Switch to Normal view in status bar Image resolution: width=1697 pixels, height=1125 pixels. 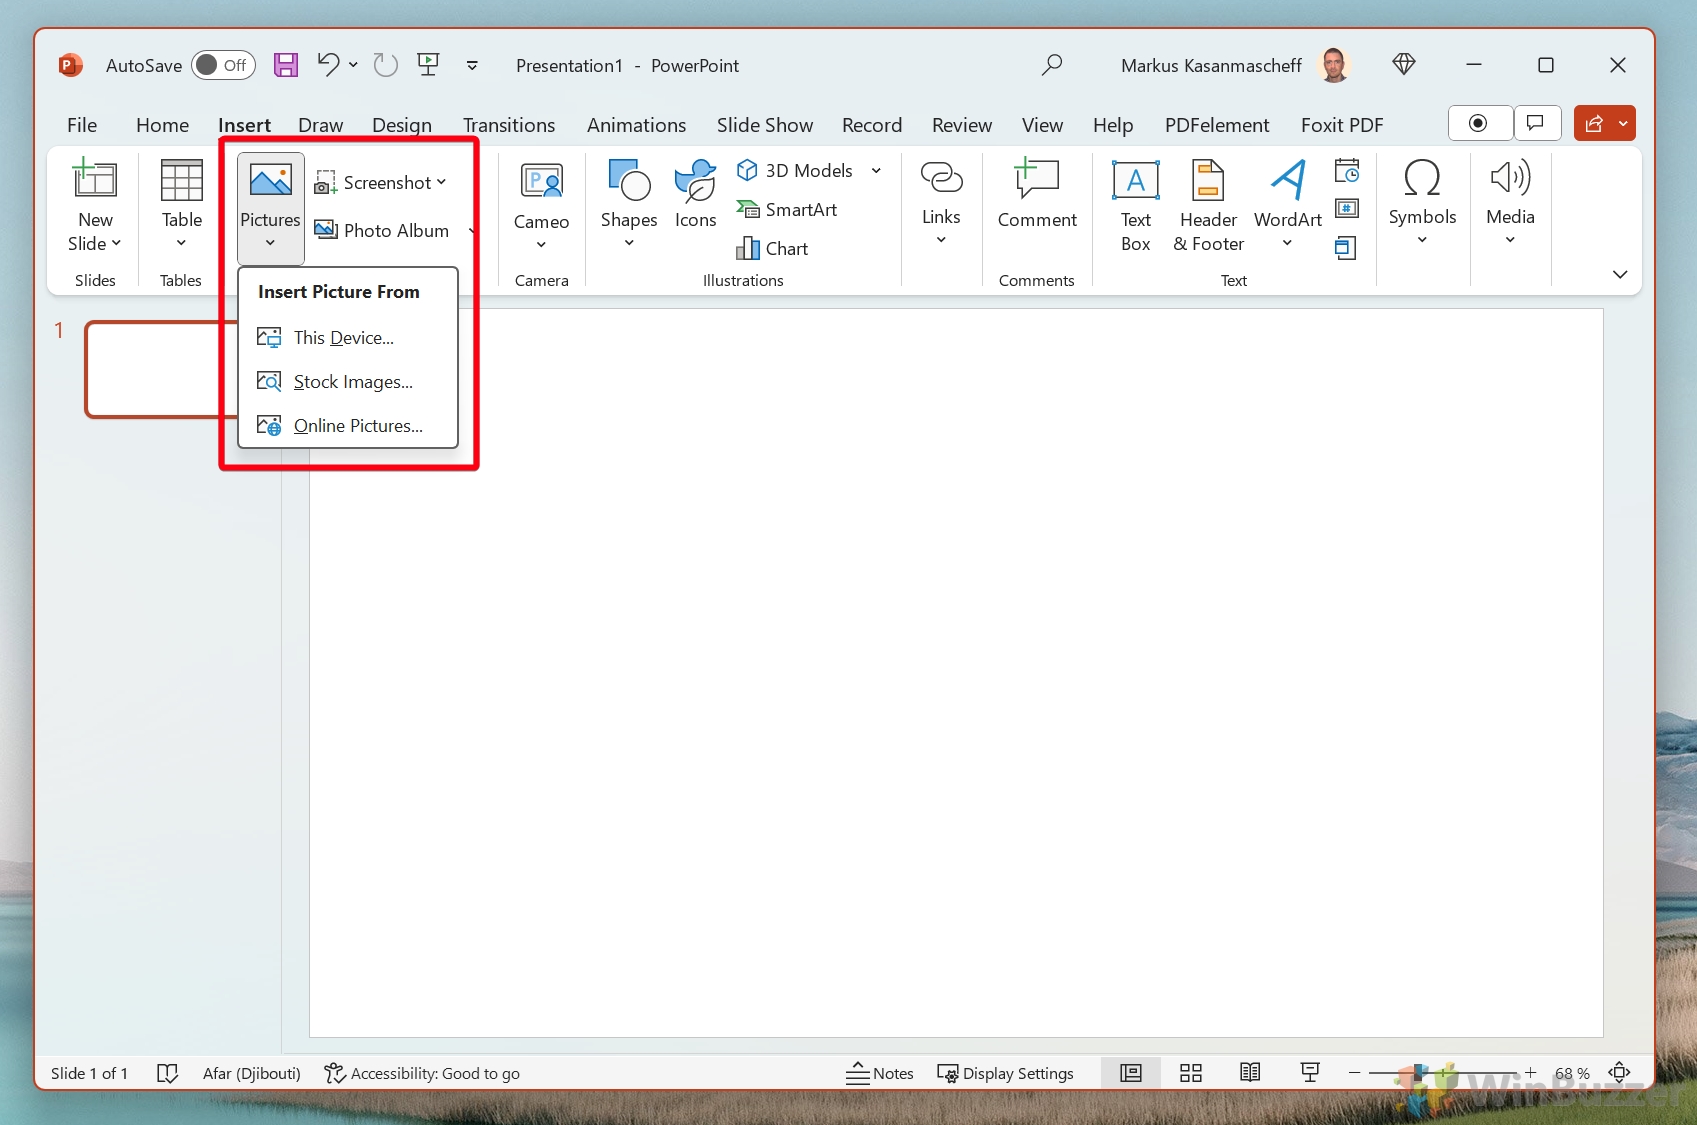pyautogui.click(x=1131, y=1073)
